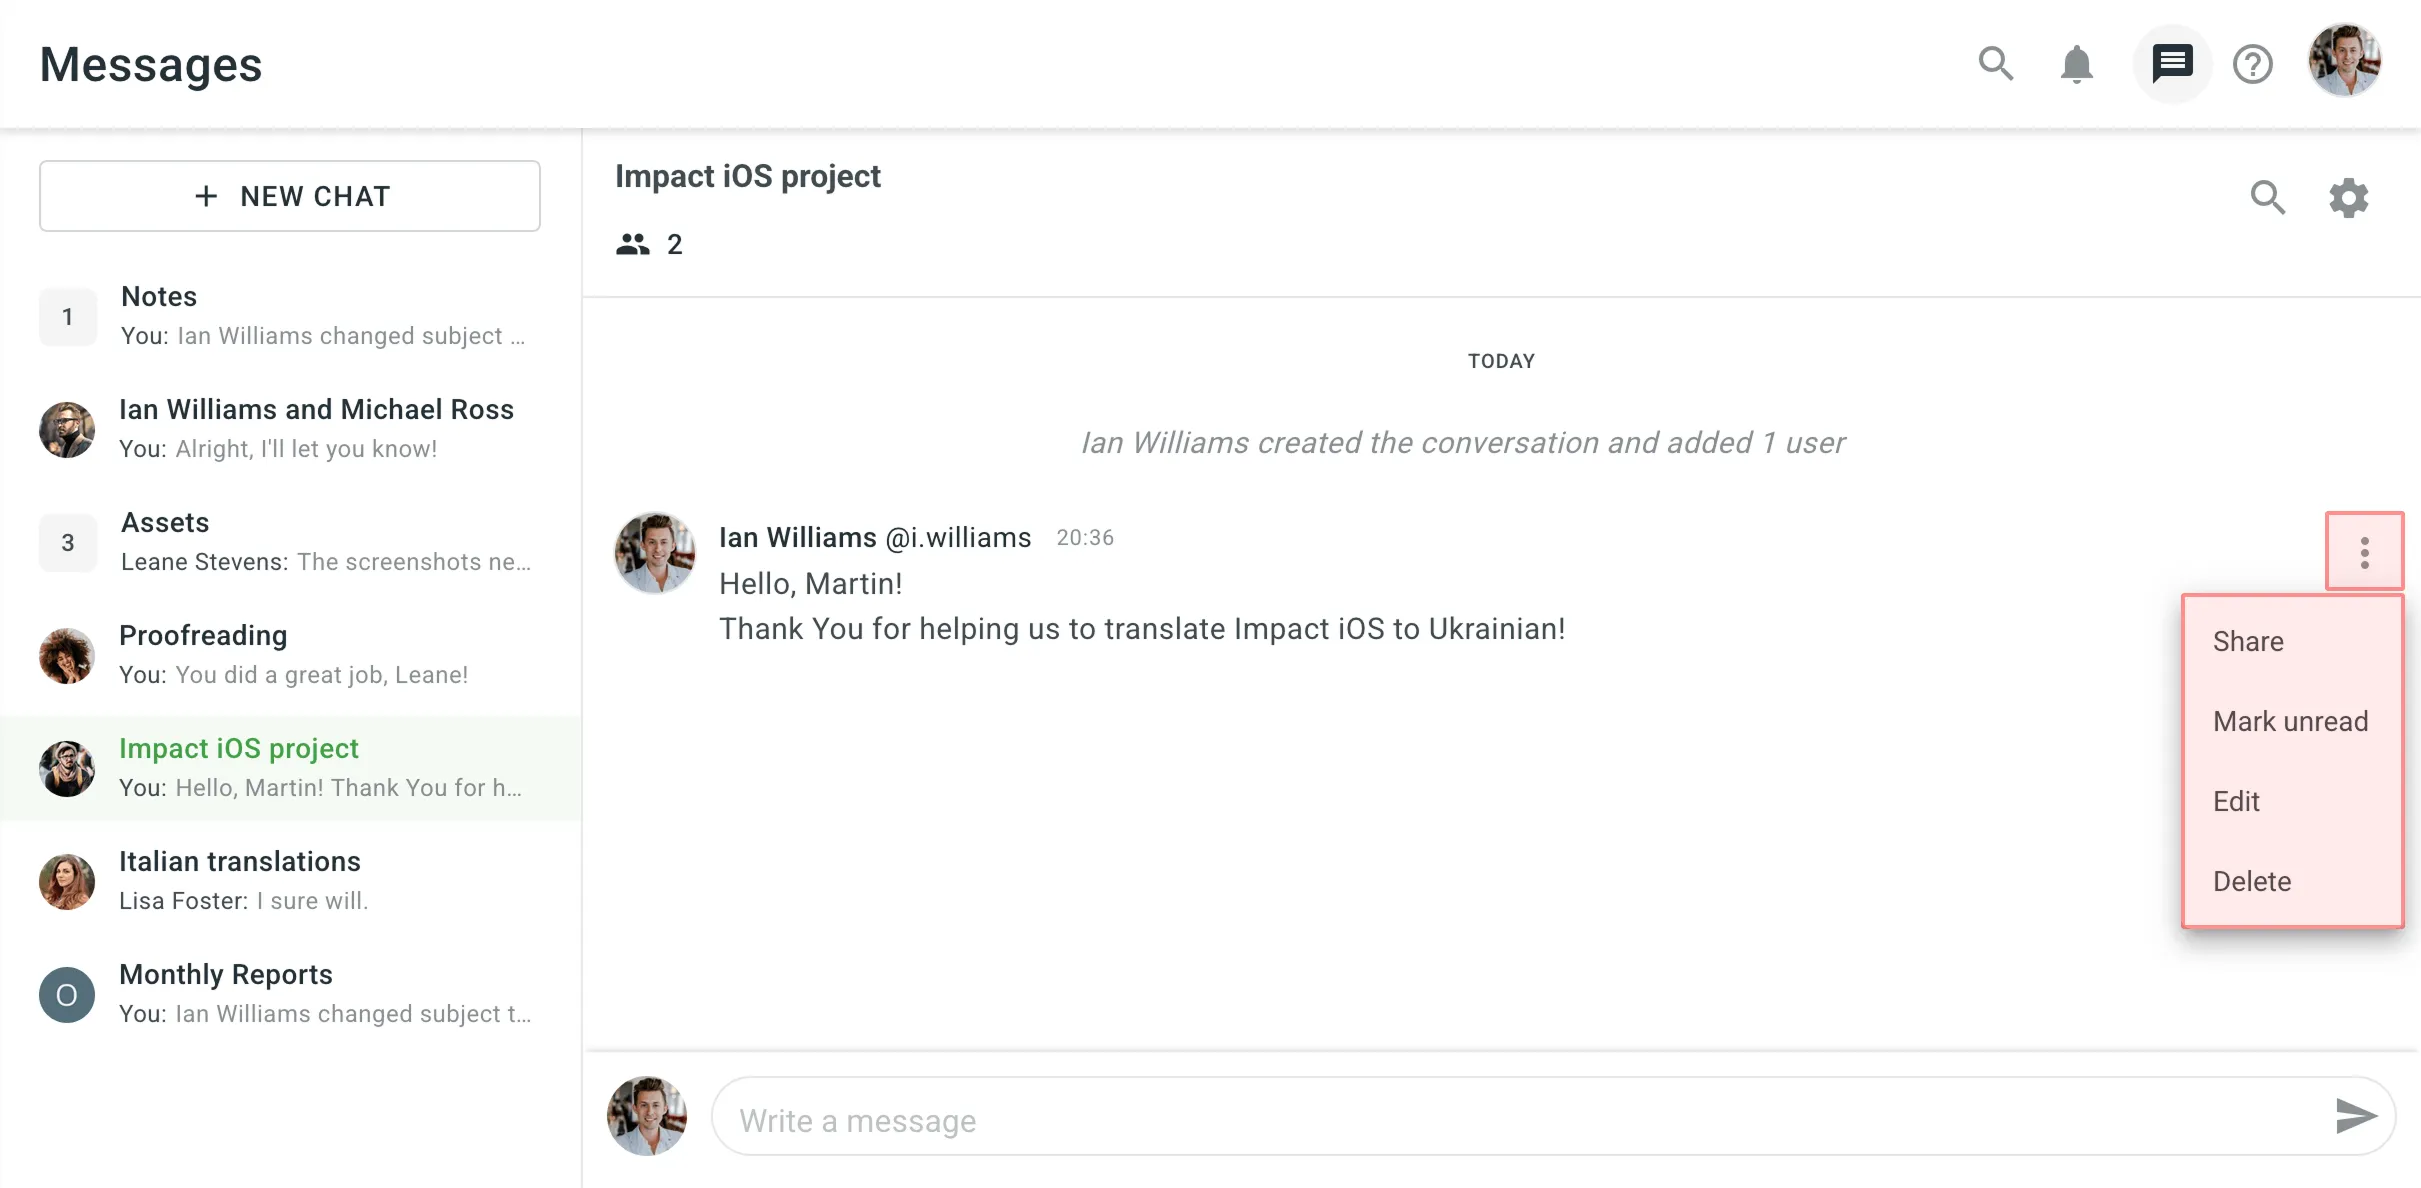Open the notifications bell
The height and width of the screenshot is (1188, 2421).
[x=2076, y=64]
